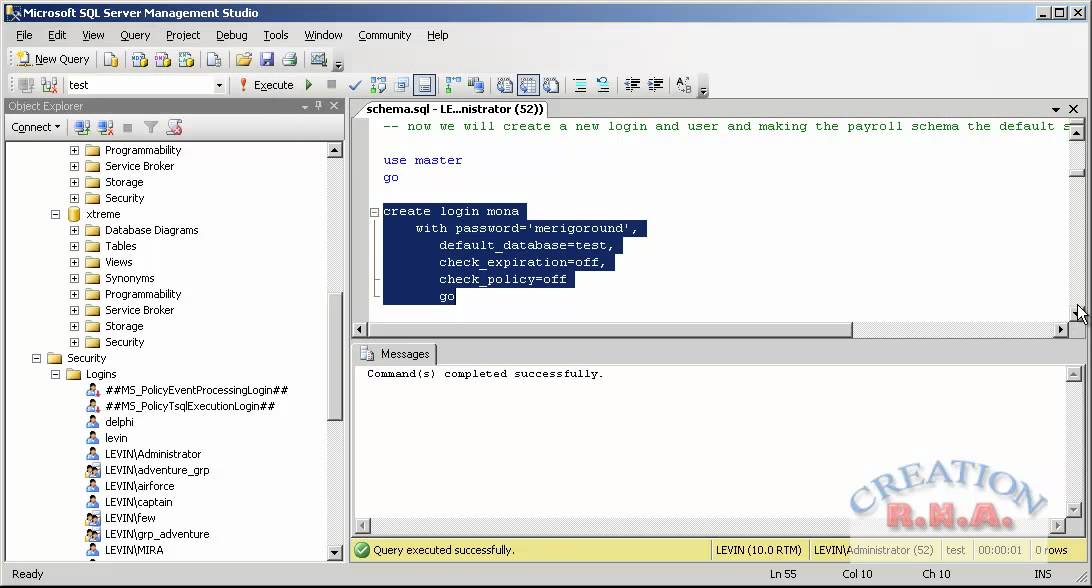
Task: Select the LEVIN\airforce login
Action: (x=139, y=486)
